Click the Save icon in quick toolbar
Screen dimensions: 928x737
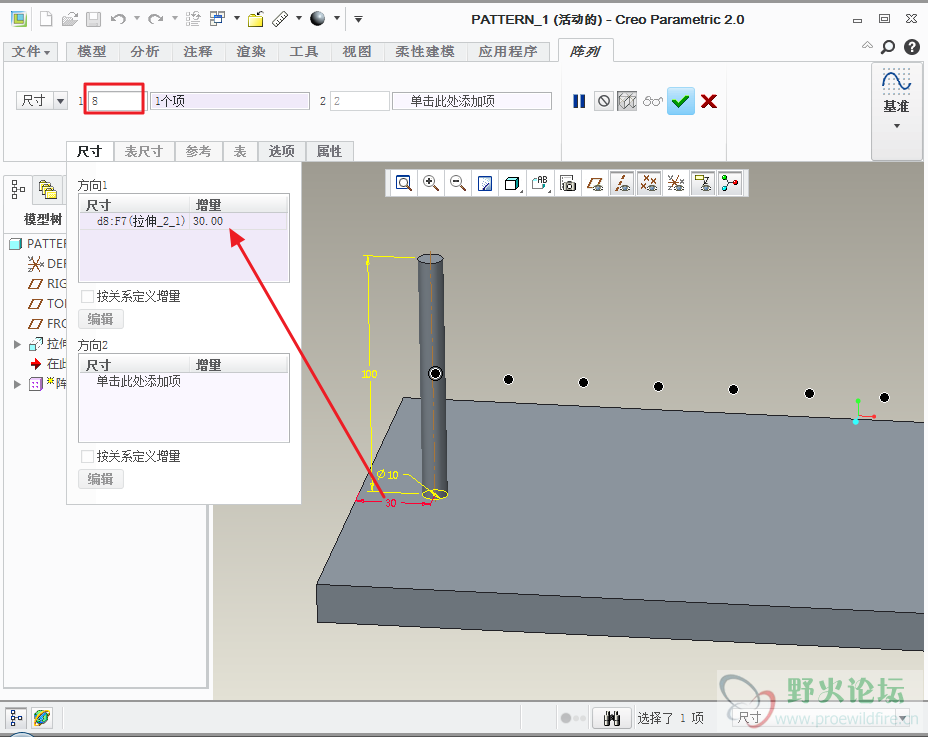(x=94, y=19)
